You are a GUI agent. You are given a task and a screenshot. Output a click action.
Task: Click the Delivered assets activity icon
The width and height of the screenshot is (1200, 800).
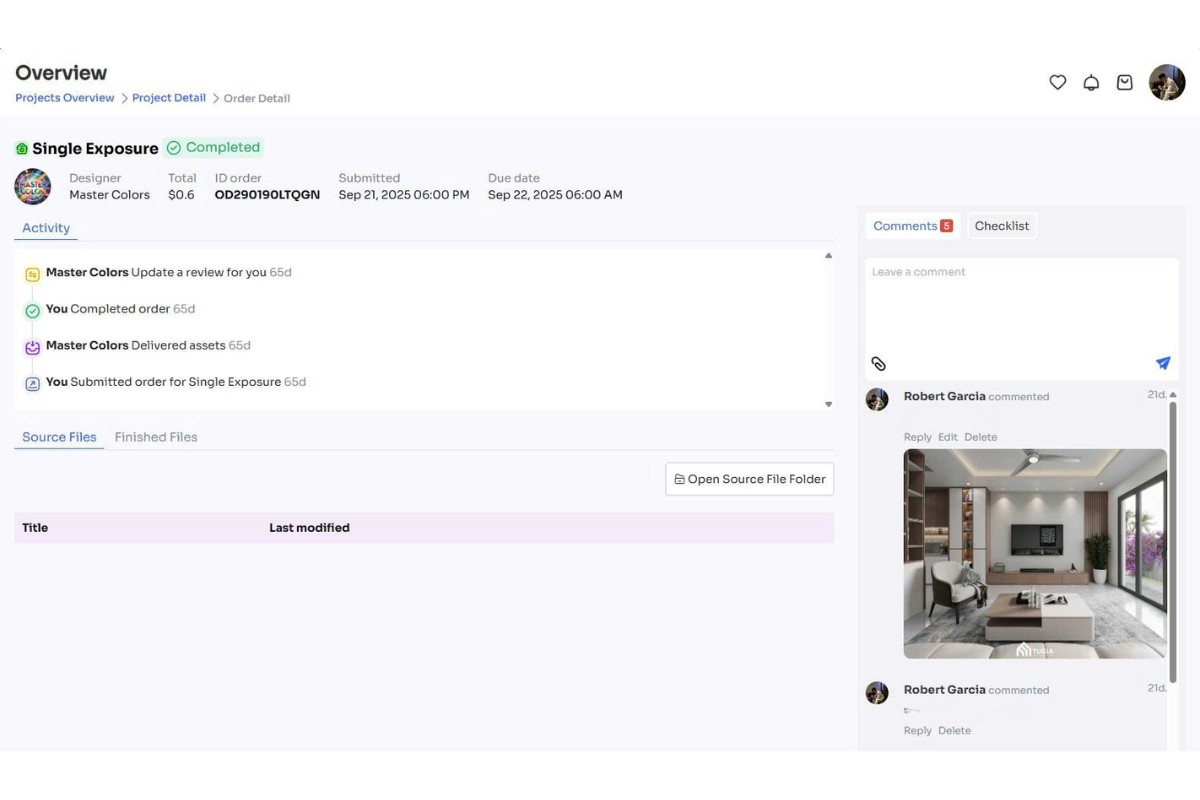32,345
